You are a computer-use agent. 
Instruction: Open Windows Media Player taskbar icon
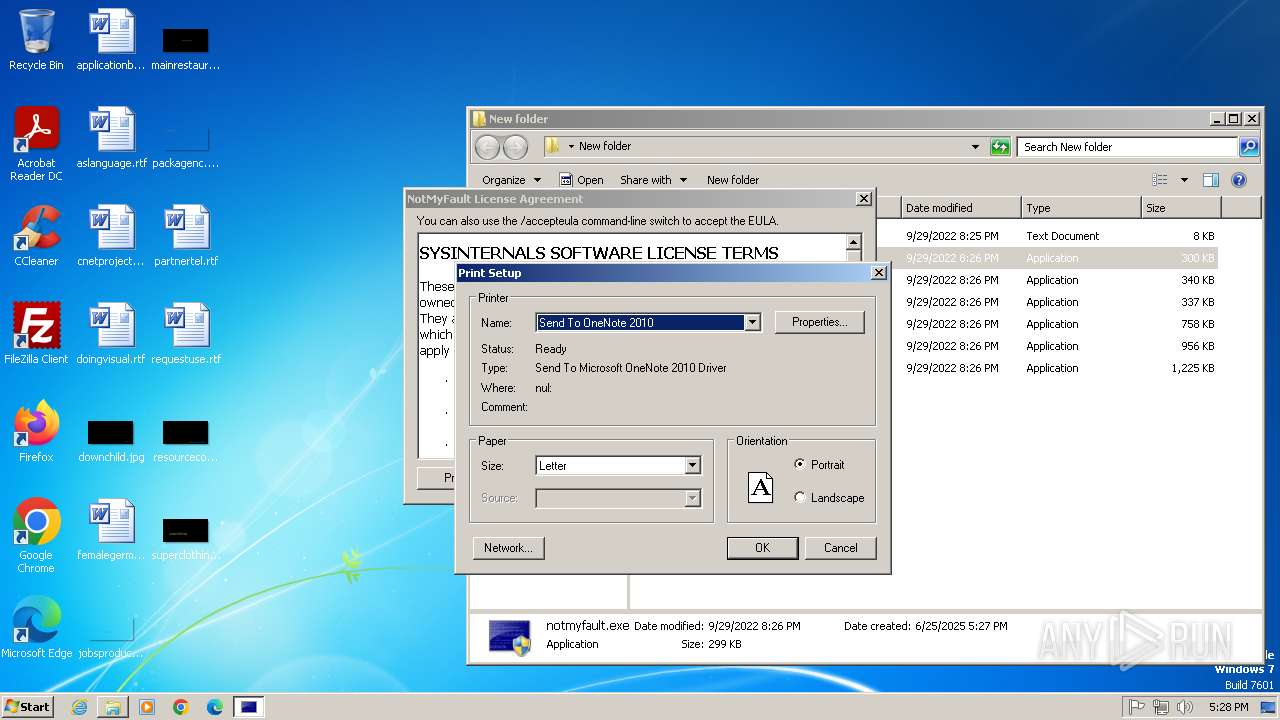pyautogui.click(x=147, y=707)
